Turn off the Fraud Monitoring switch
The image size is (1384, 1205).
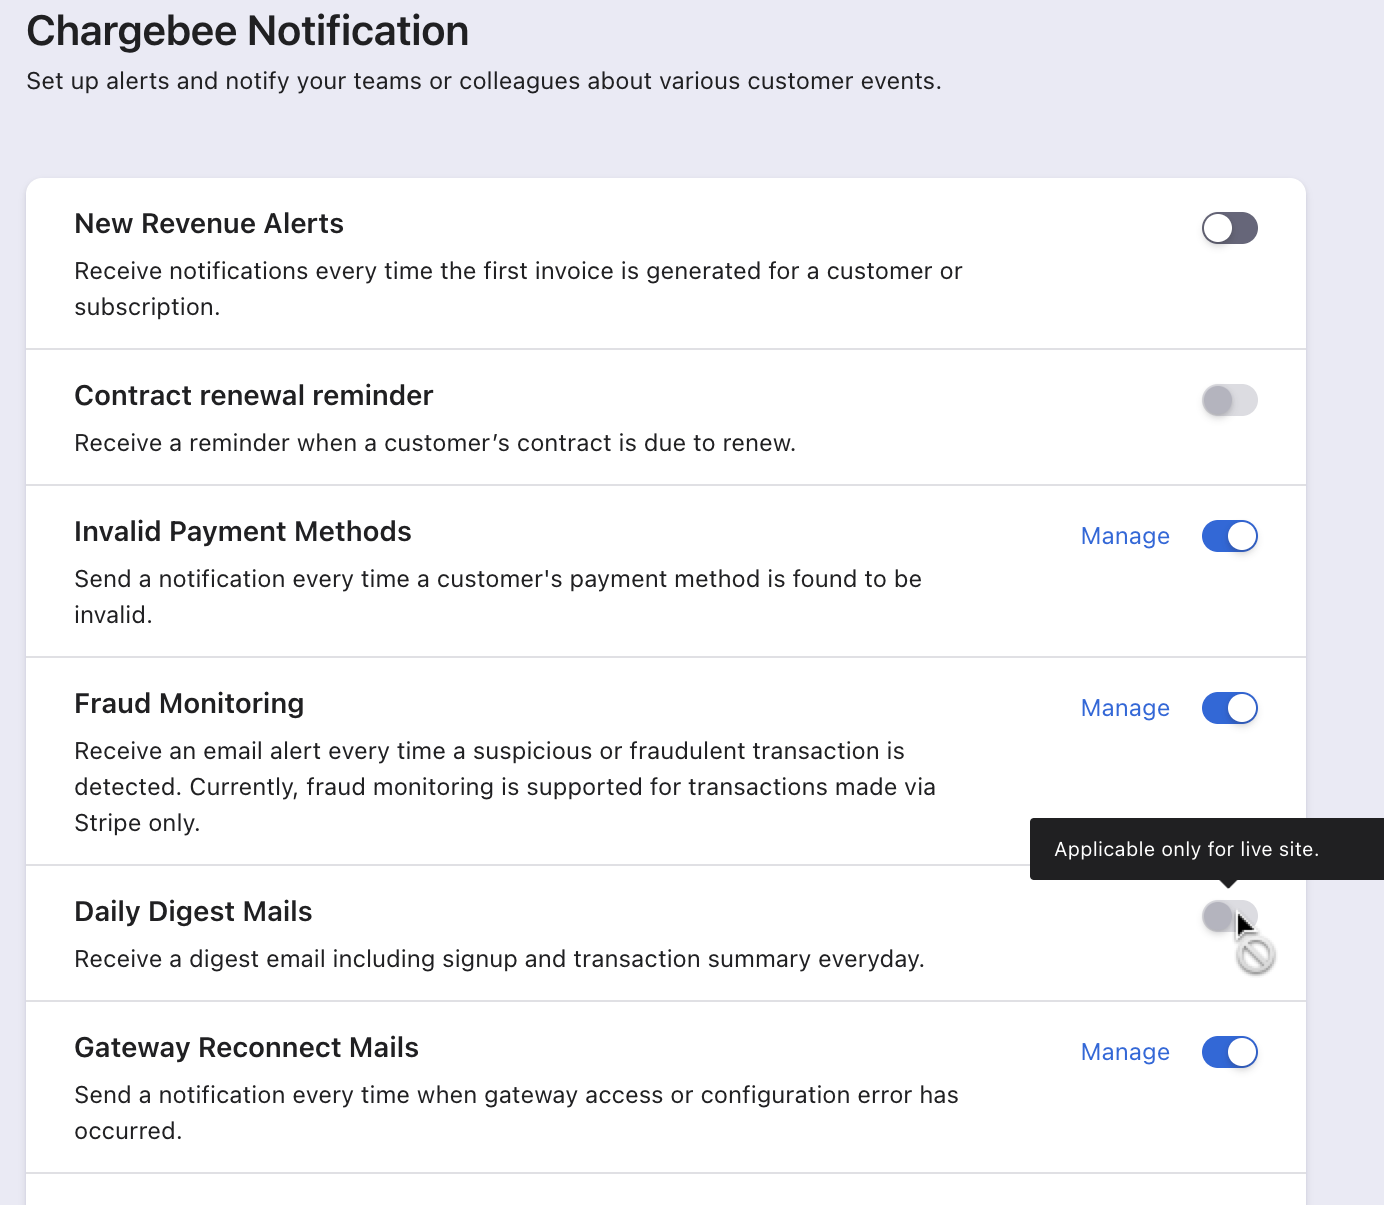point(1229,708)
